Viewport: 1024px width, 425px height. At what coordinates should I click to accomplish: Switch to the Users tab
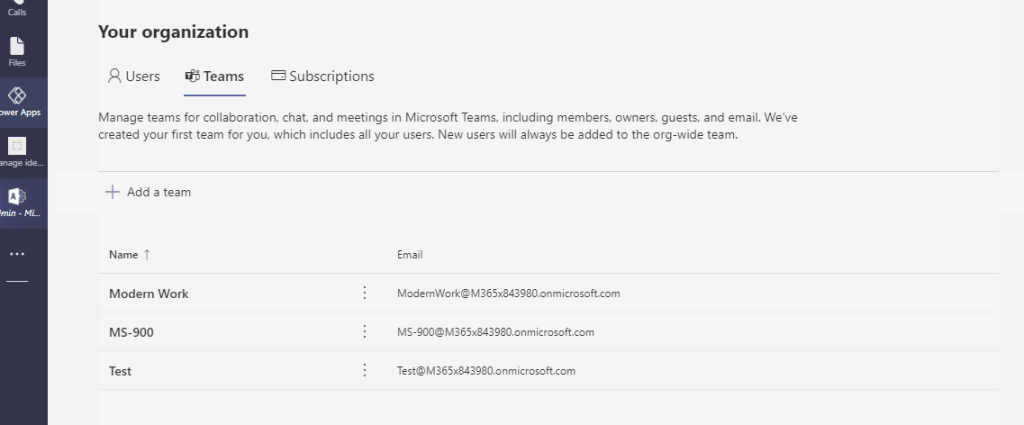click(133, 76)
